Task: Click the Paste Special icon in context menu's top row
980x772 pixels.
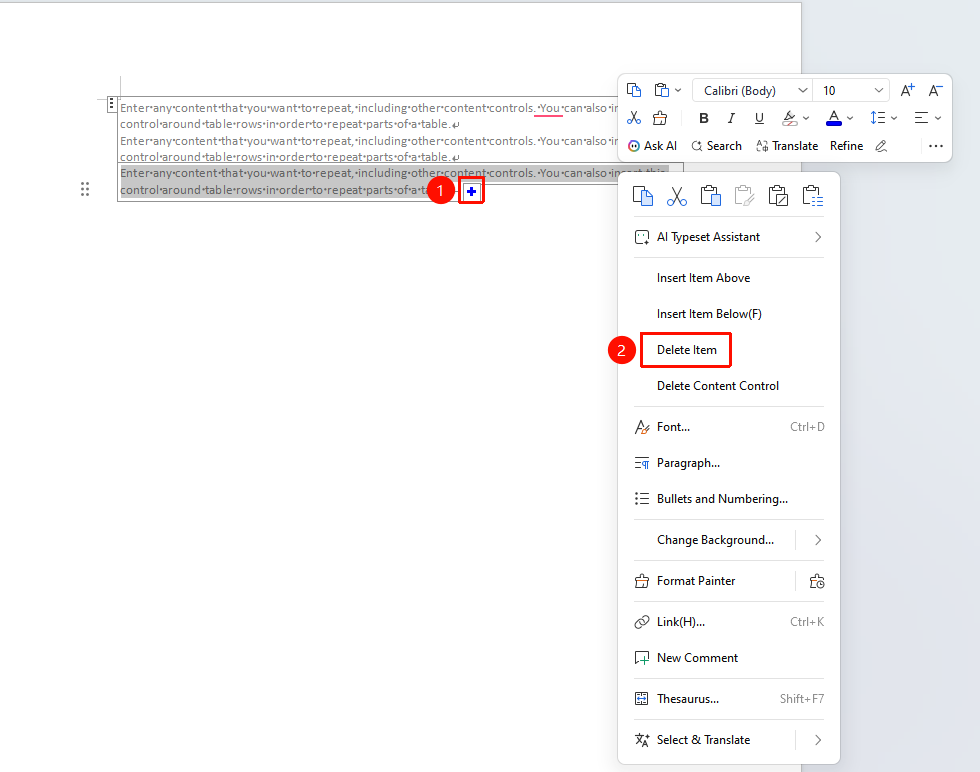Action: click(x=811, y=196)
